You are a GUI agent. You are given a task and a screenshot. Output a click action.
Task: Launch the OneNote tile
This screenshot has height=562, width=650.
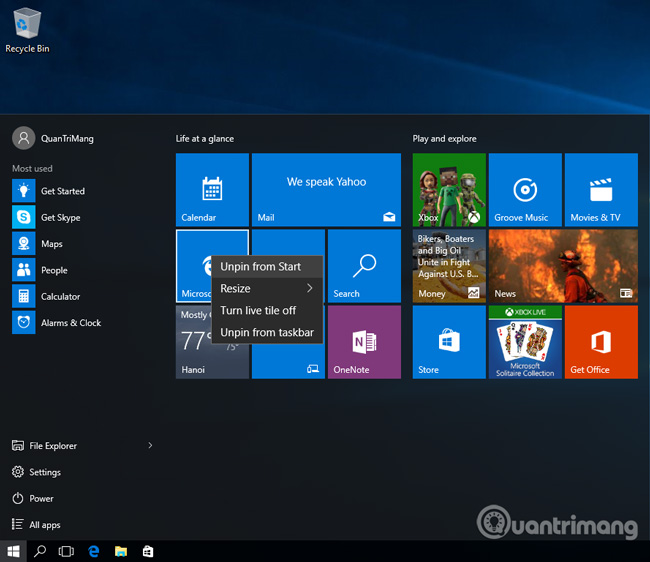(364, 342)
